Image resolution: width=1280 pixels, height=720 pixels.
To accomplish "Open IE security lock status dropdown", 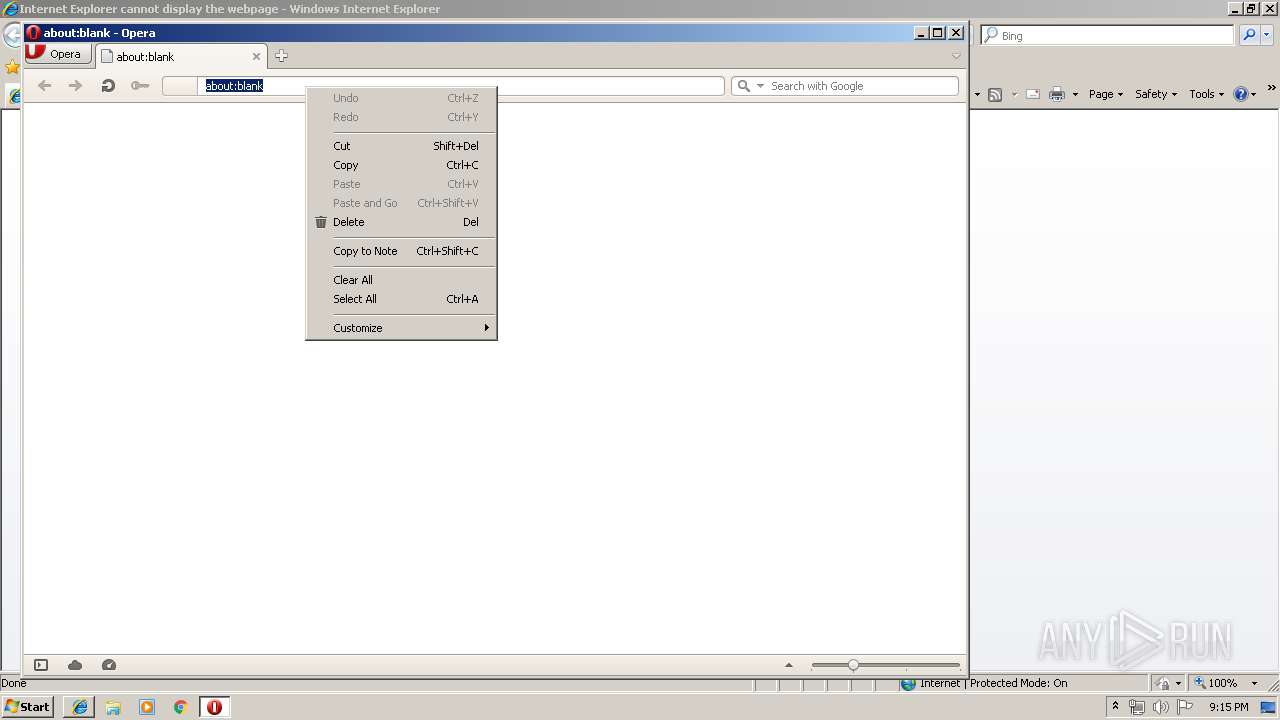I will [1168, 683].
